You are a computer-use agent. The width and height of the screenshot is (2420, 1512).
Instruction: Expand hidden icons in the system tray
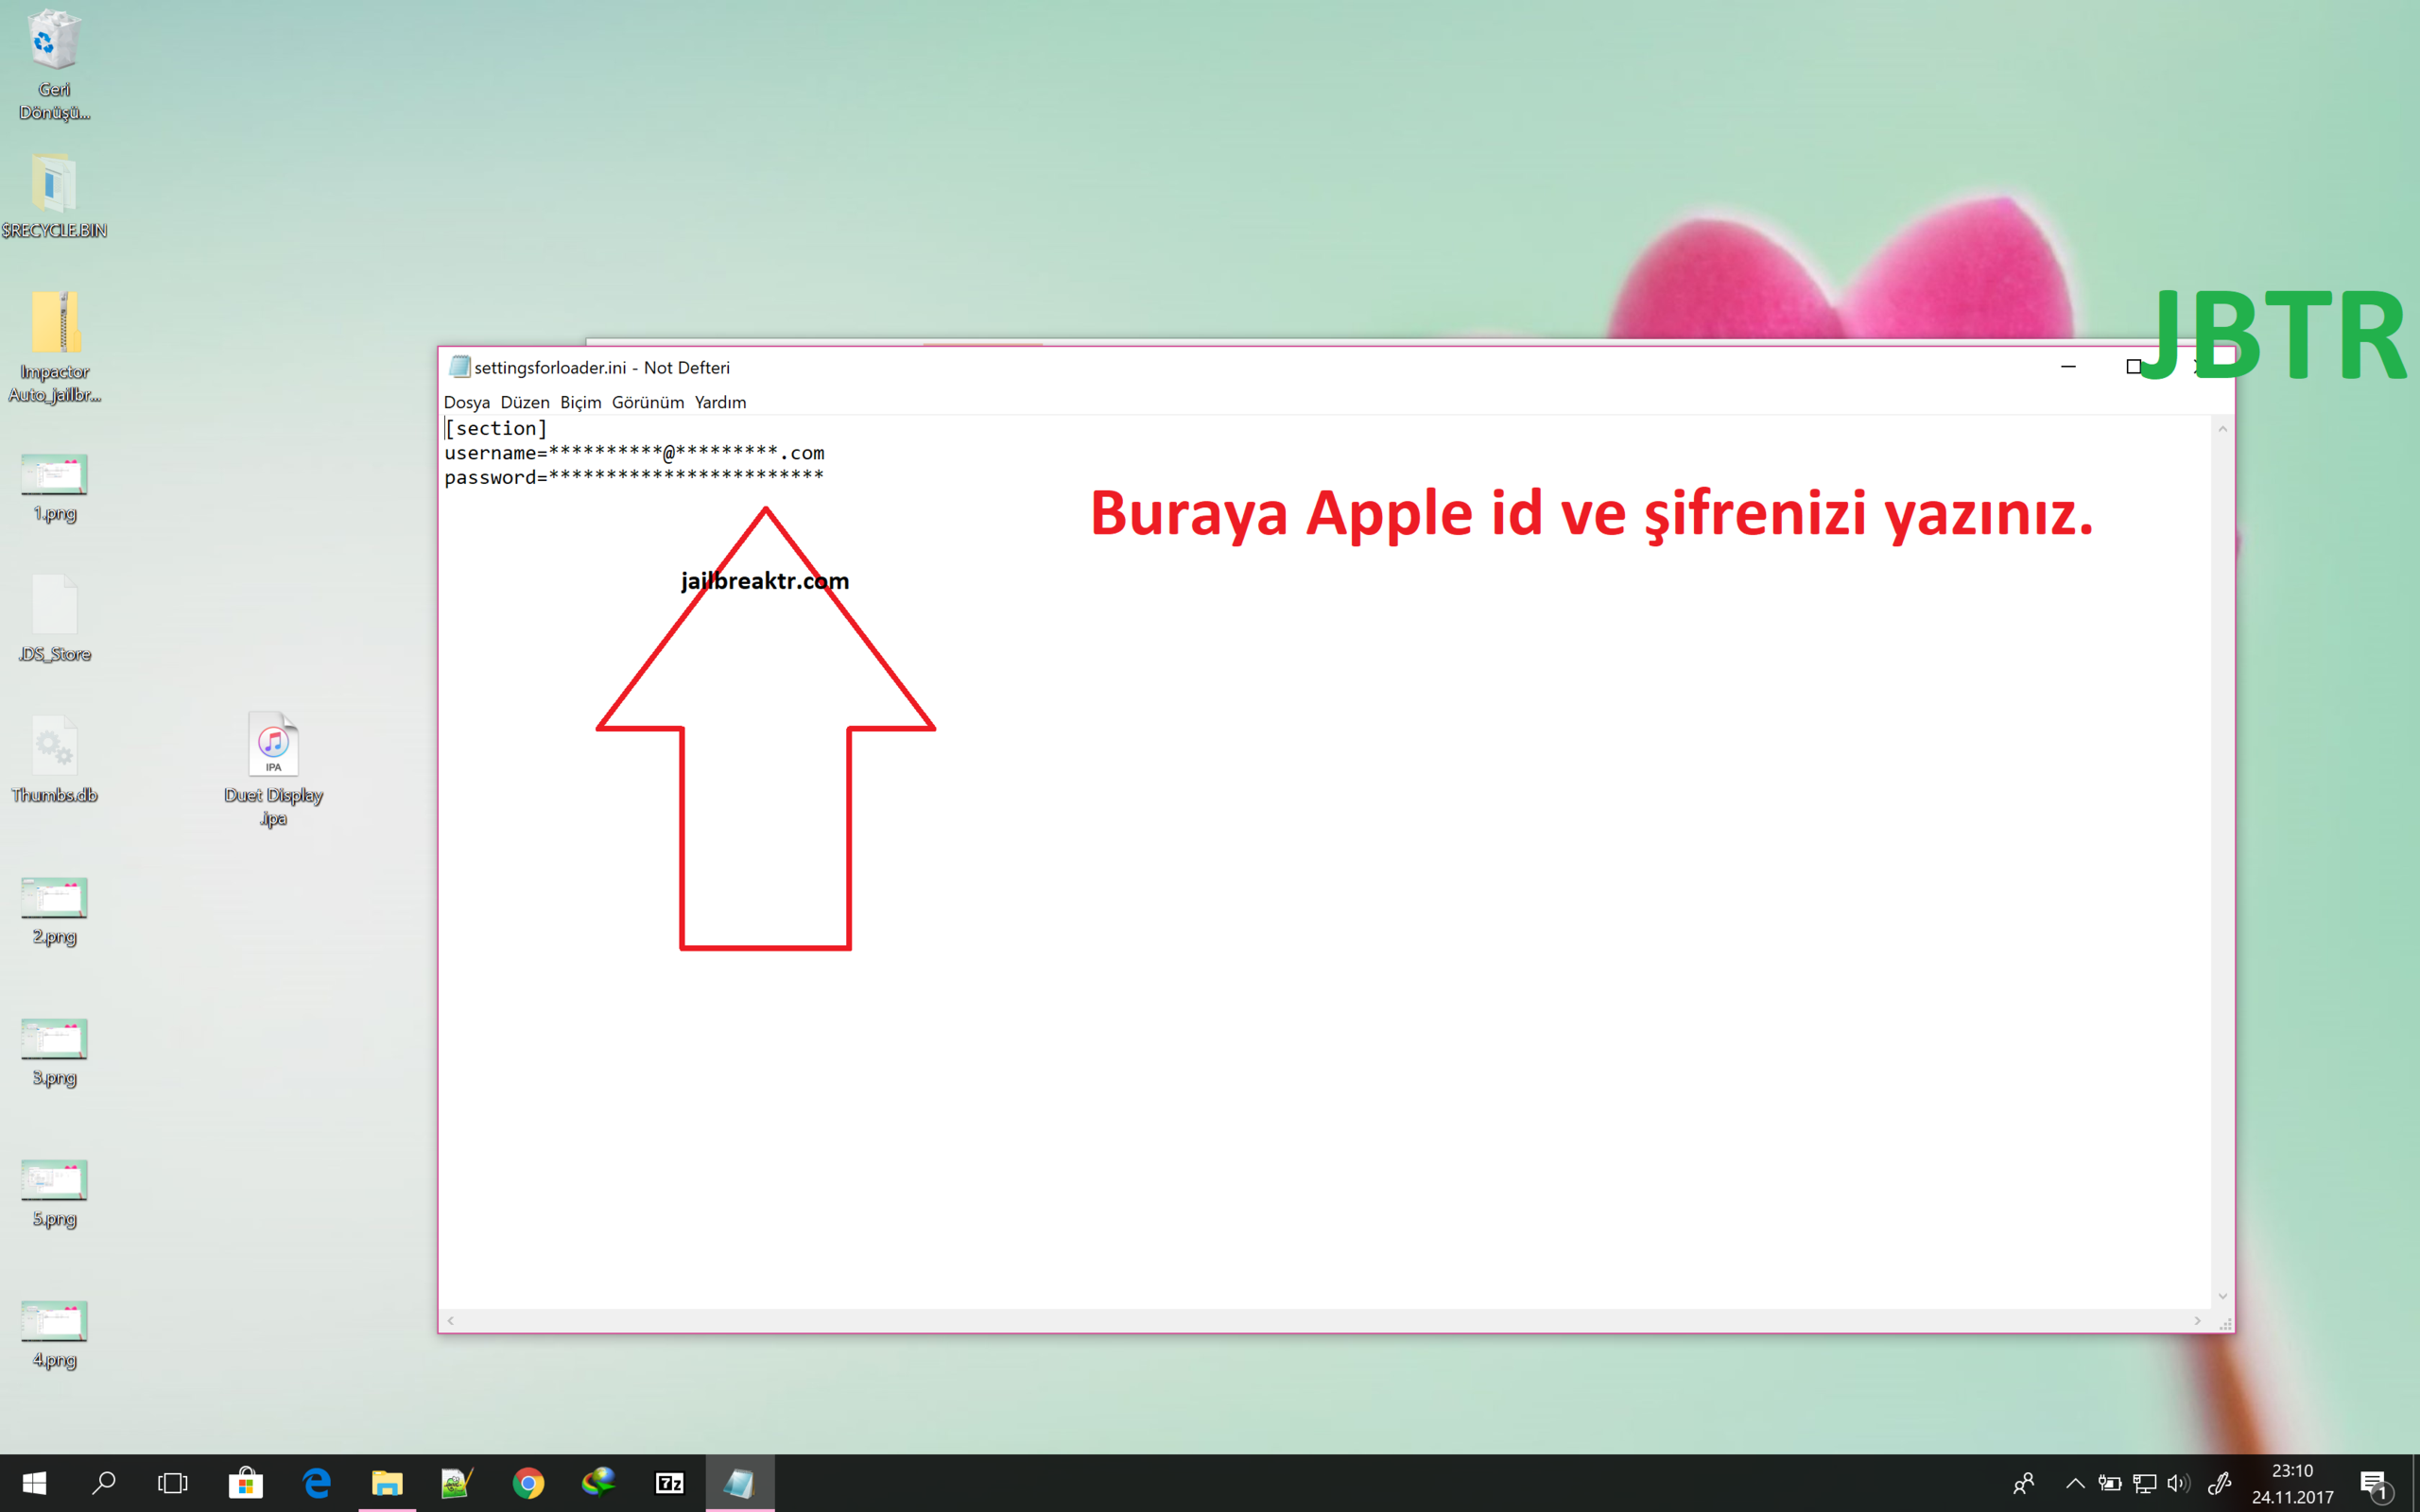click(x=2077, y=1484)
